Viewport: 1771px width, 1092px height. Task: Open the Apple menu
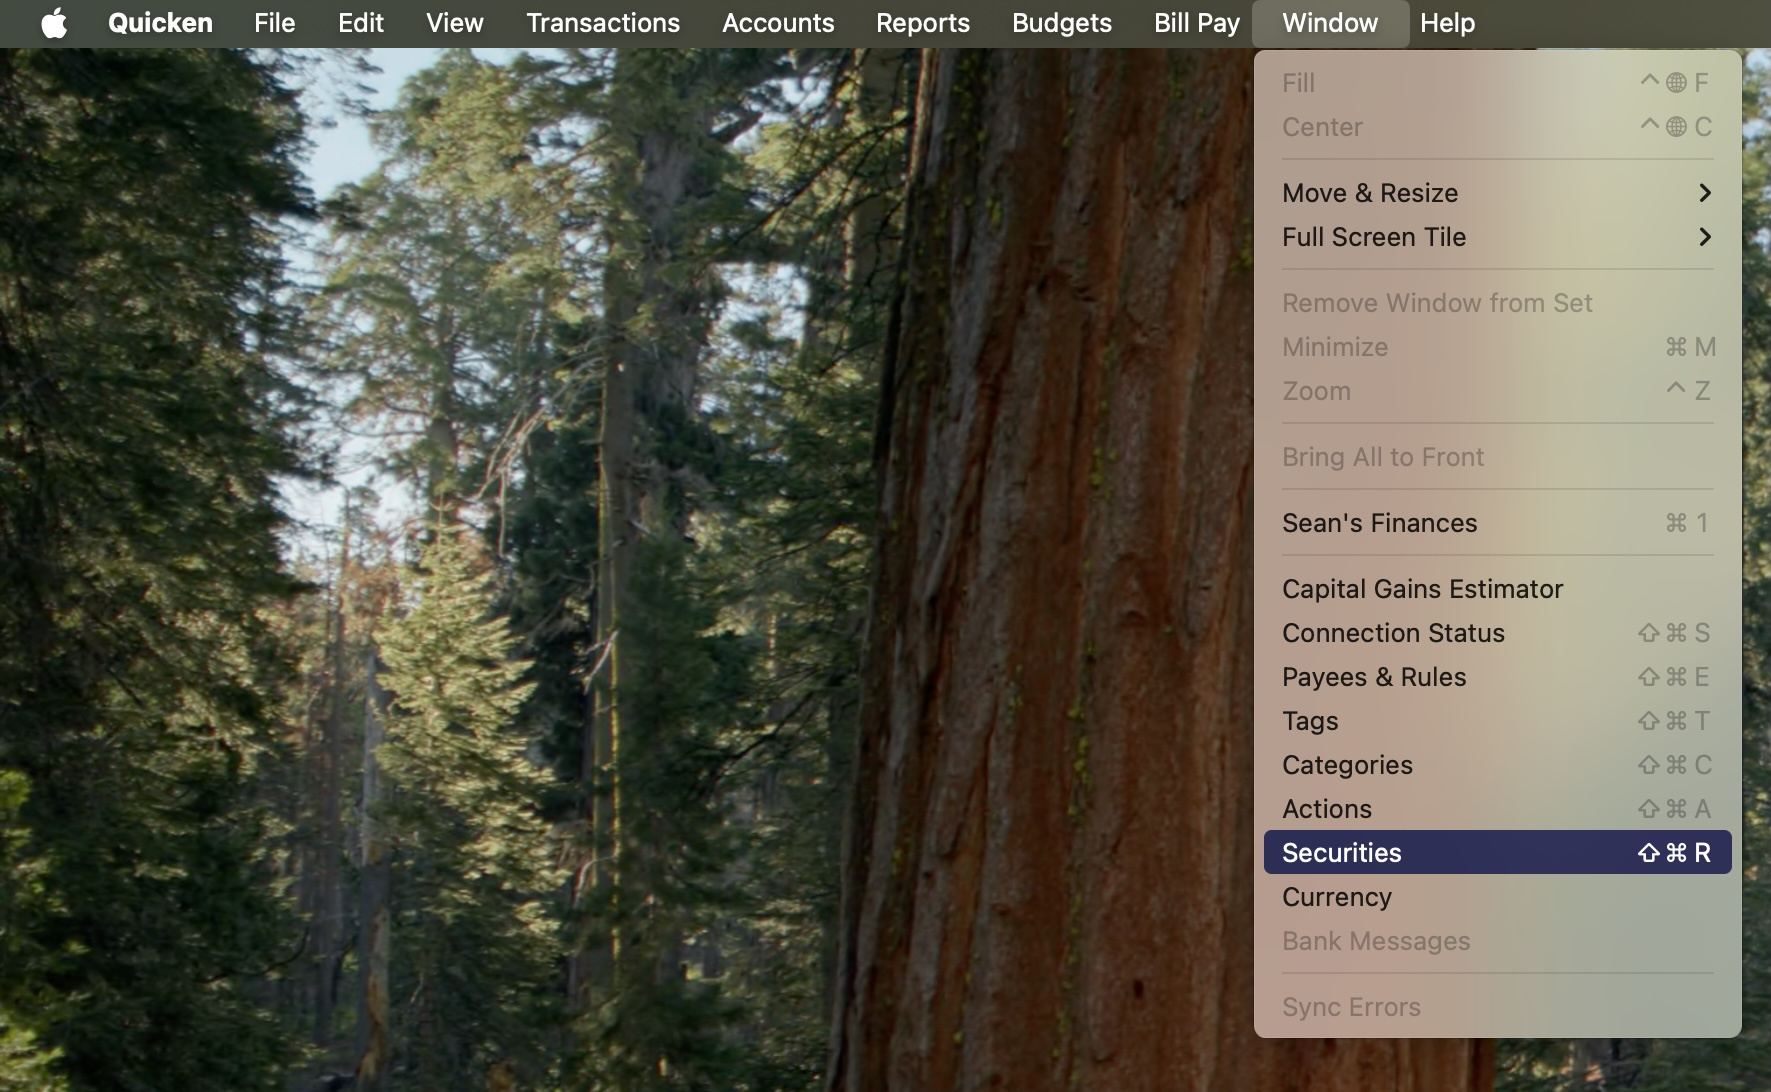tap(54, 23)
